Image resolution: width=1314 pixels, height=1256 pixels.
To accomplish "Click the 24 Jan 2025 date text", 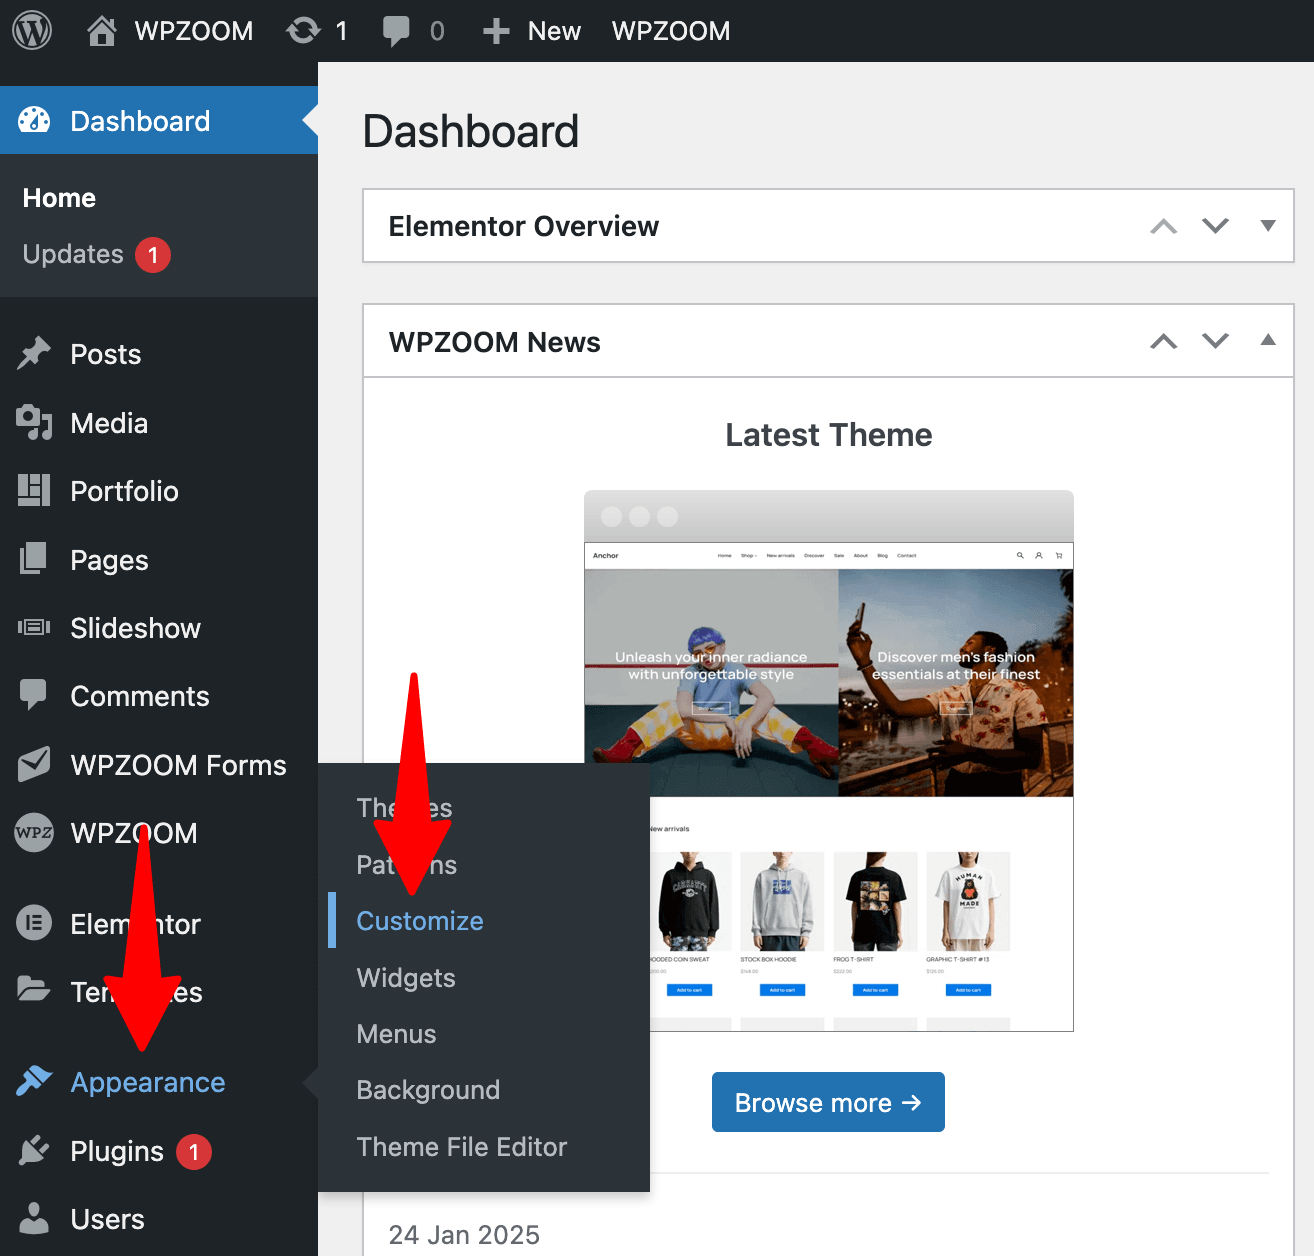I will pos(464,1235).
